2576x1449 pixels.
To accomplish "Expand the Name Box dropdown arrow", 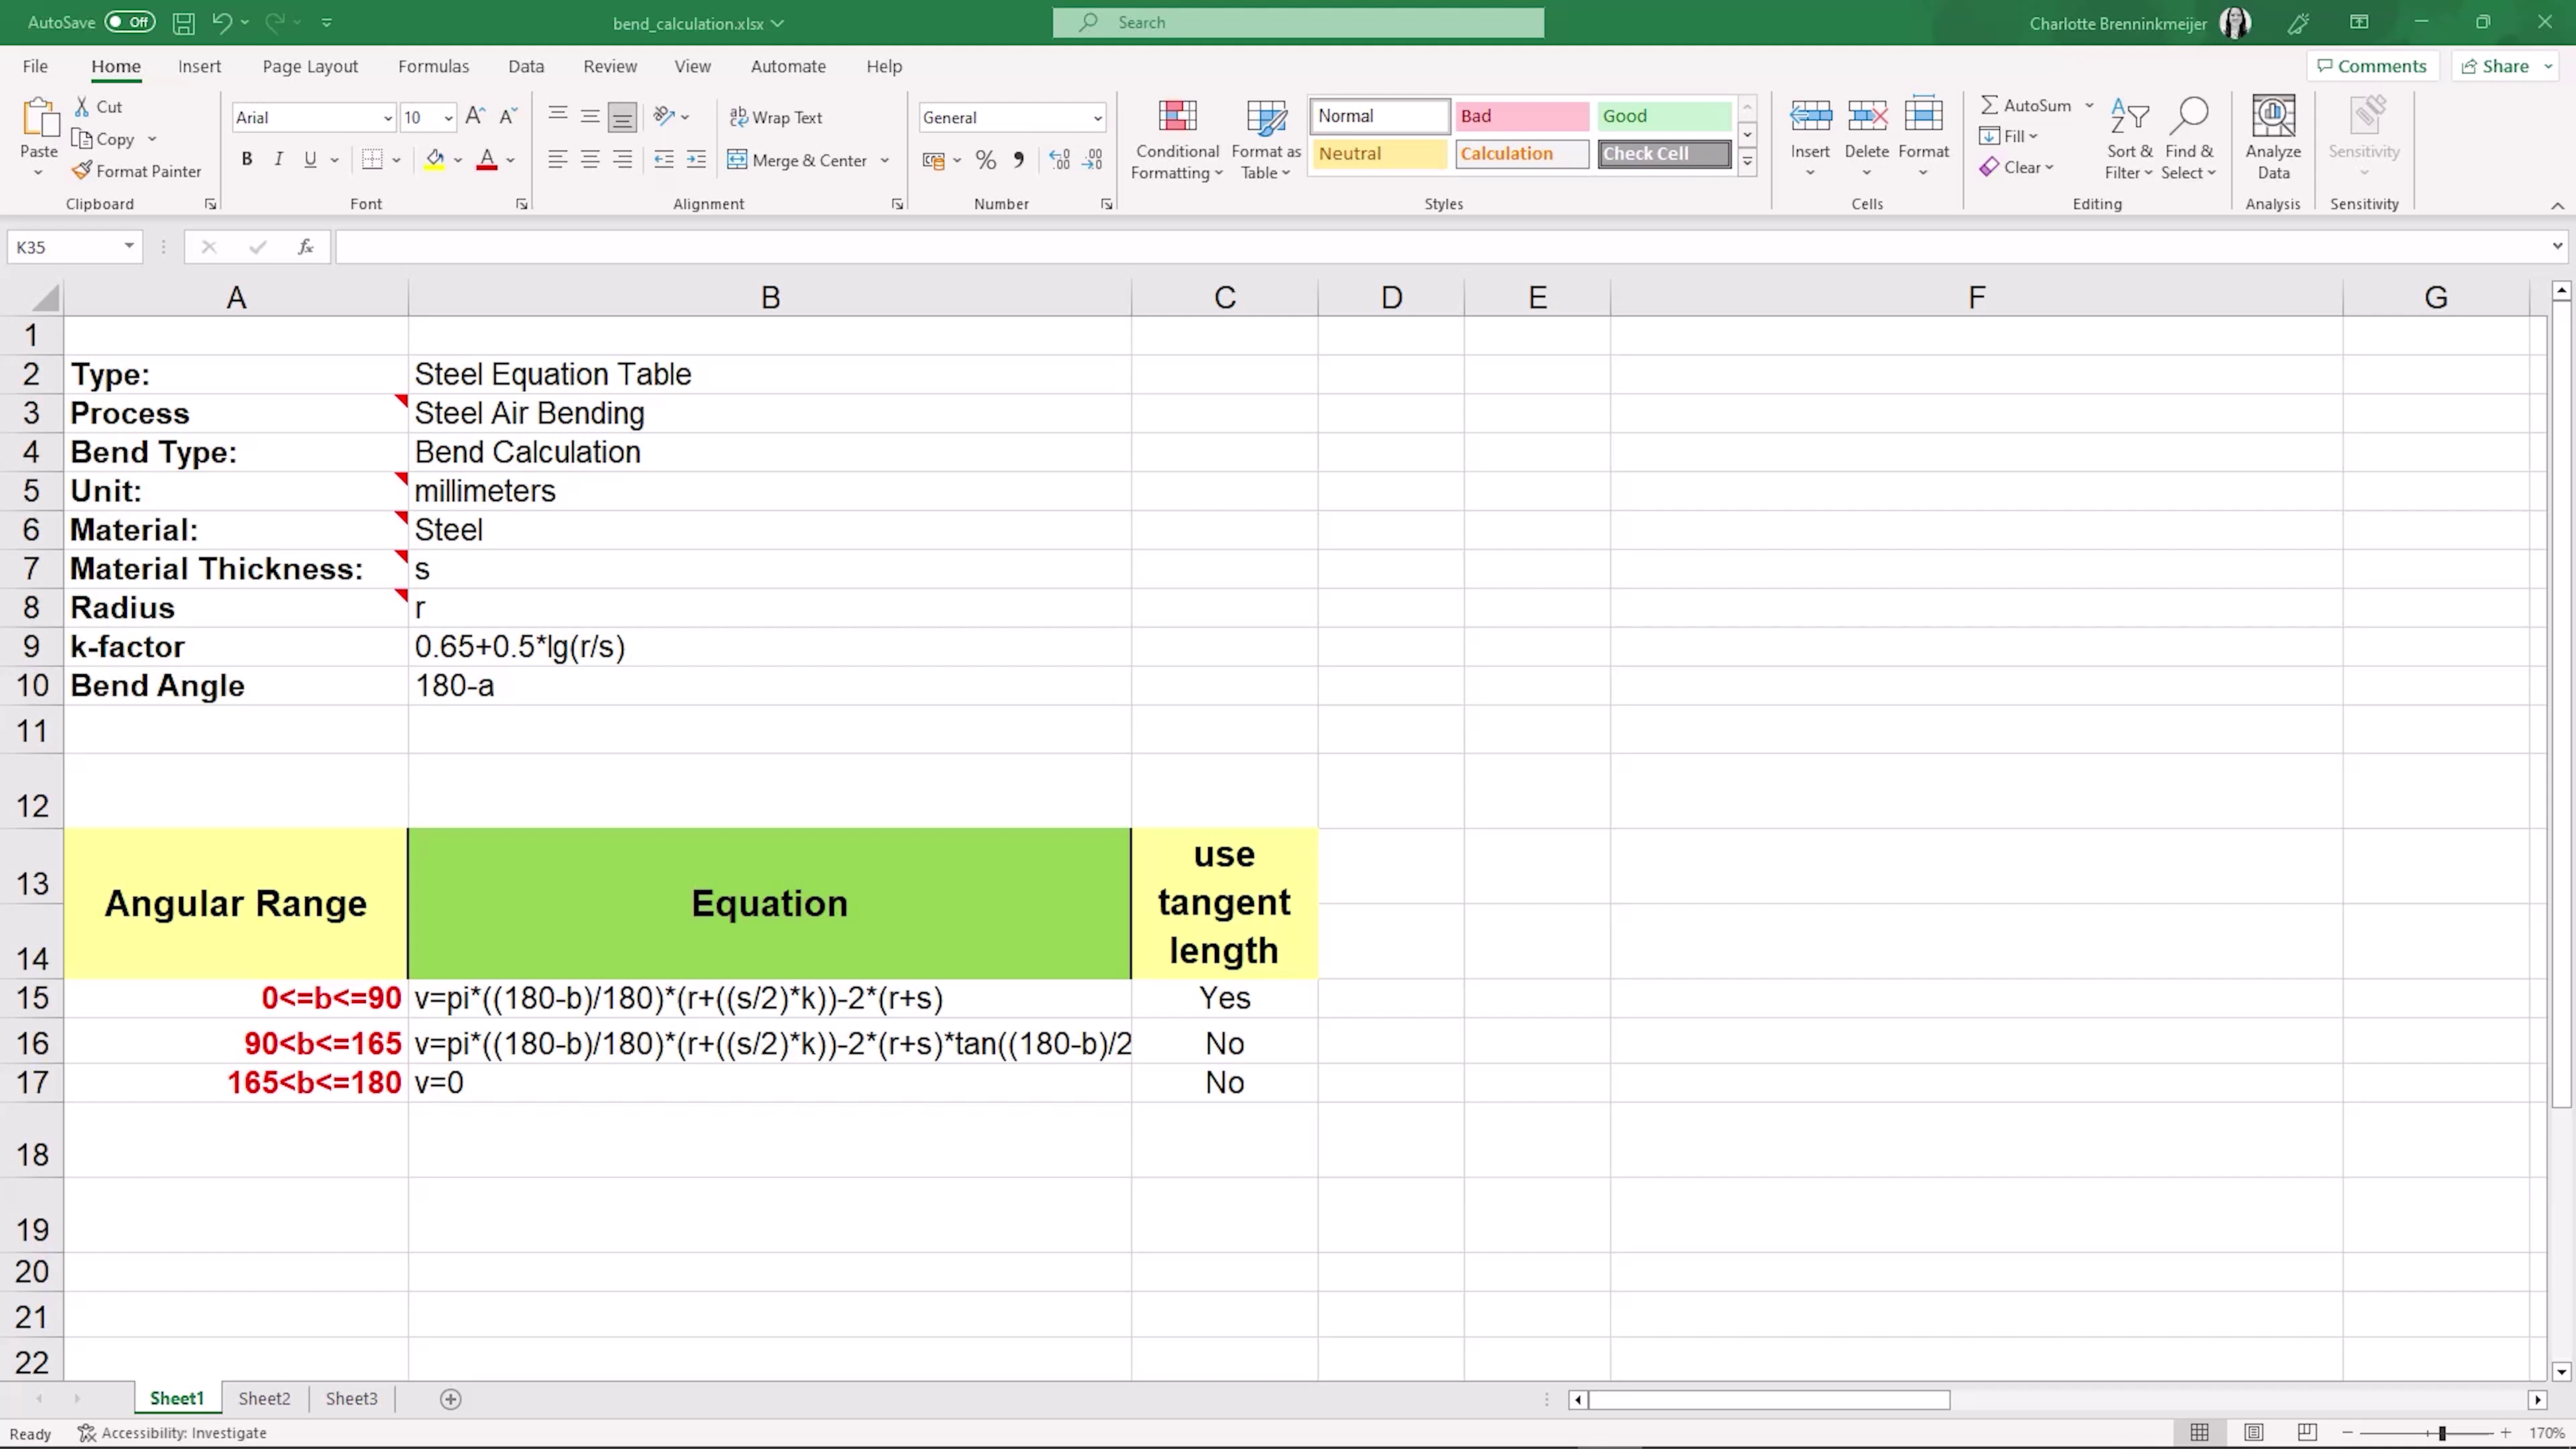I will coord(129,247).
